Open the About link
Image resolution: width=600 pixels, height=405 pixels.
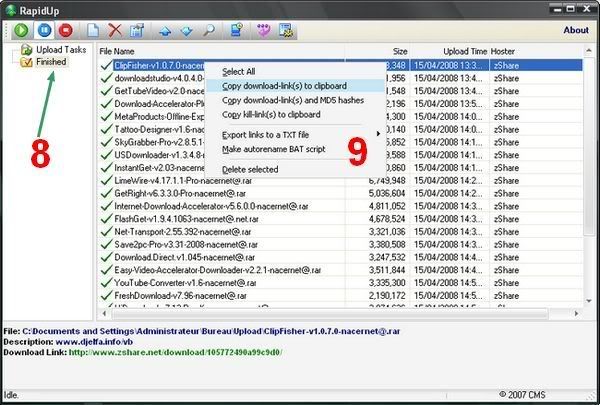click(576, 30)
